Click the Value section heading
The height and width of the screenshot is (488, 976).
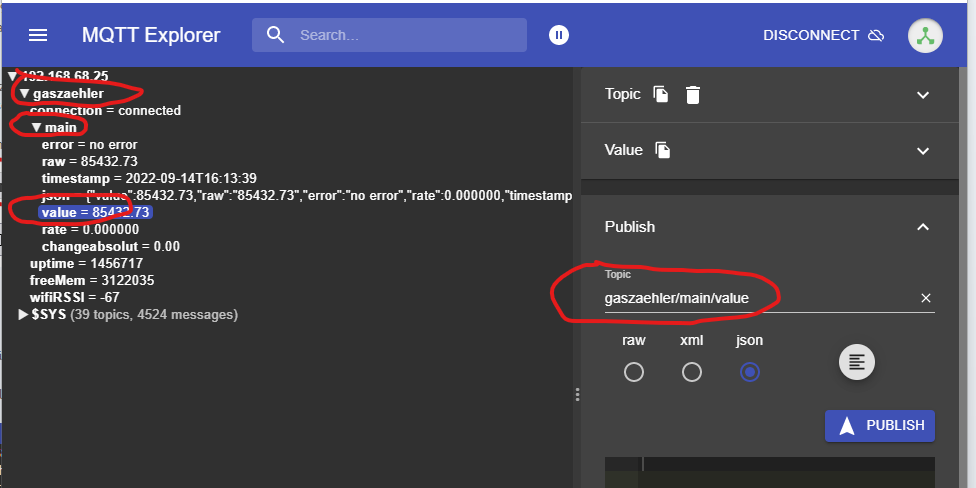[x=623, y=150]
